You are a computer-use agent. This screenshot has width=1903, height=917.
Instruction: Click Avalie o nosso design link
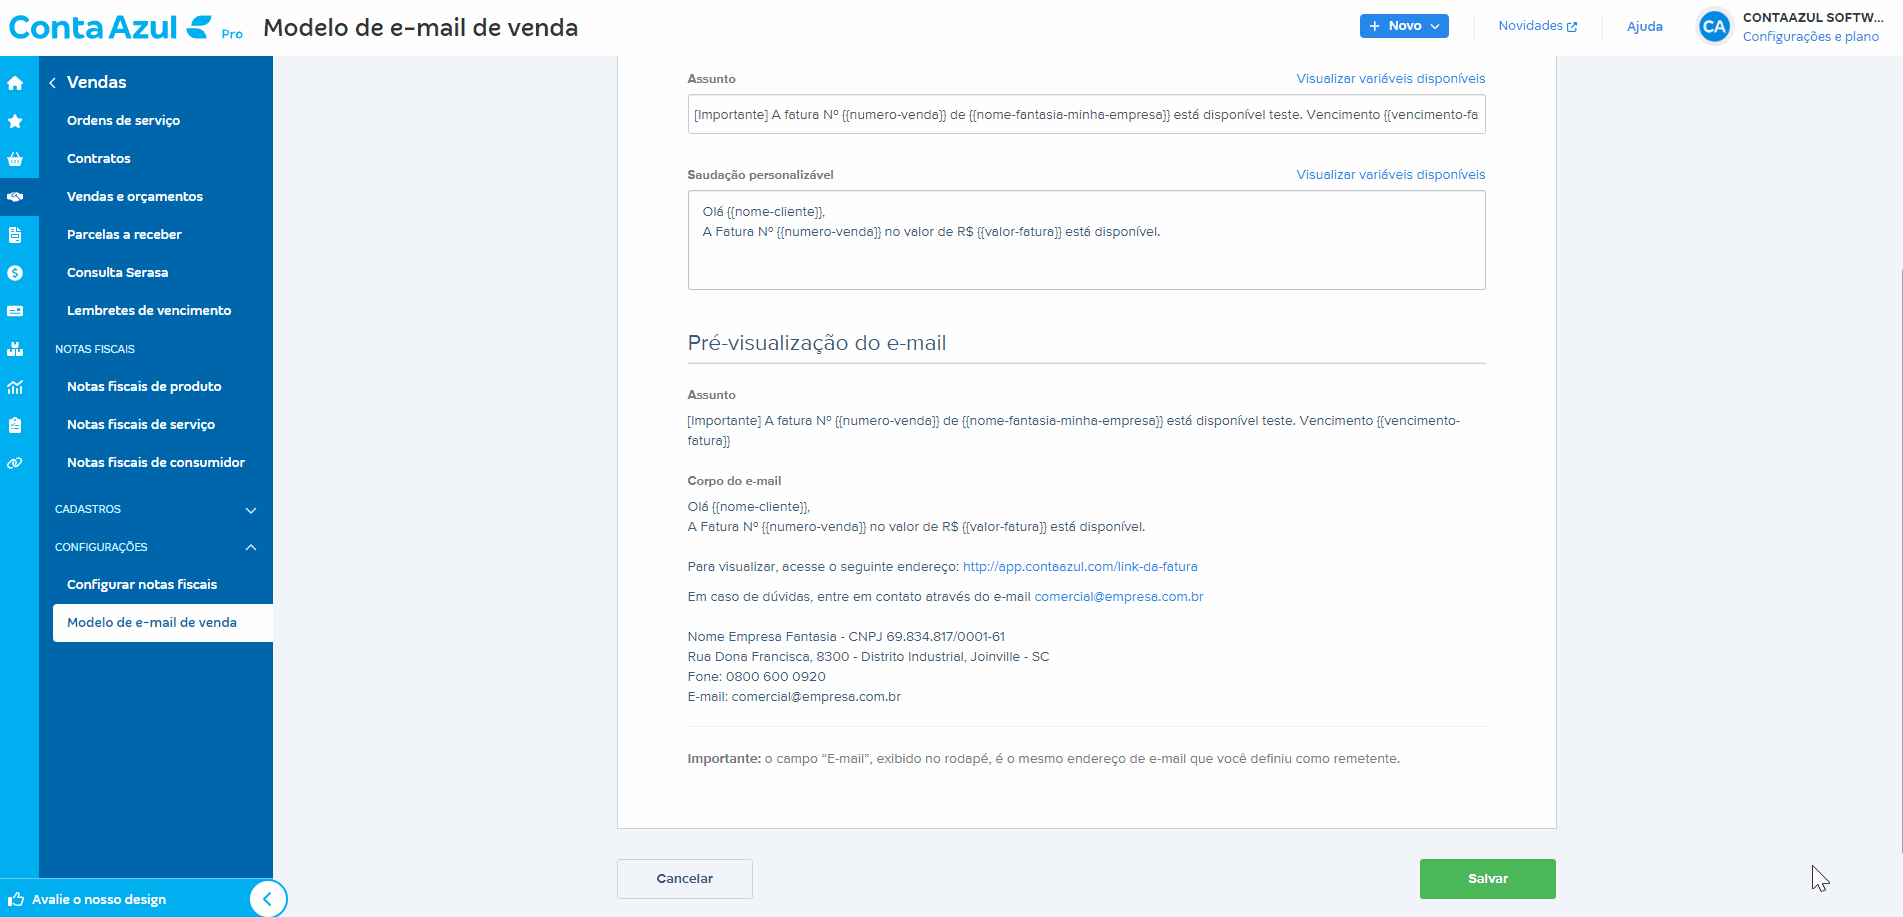(x=99, y=900)
